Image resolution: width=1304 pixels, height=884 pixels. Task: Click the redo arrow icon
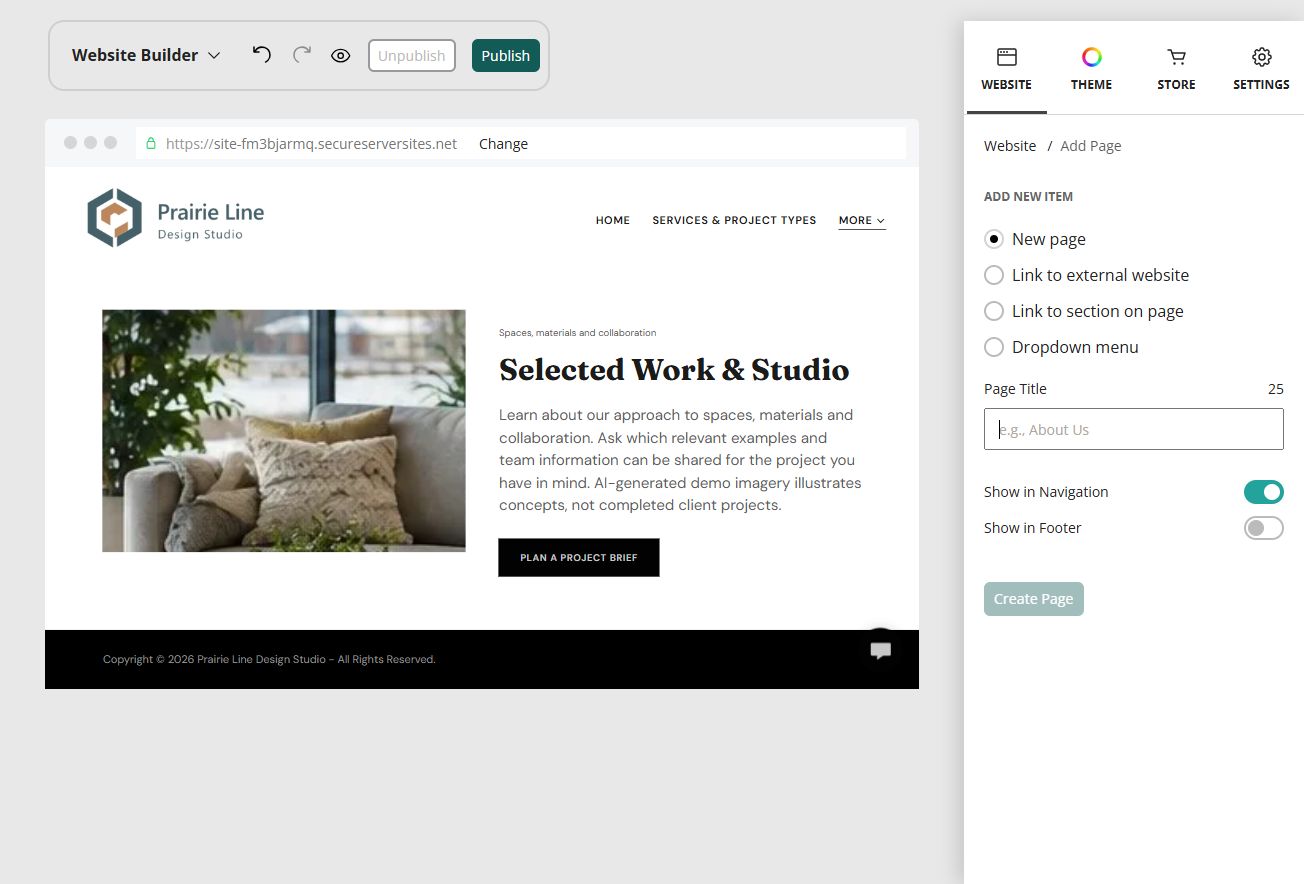pos(302,55)
